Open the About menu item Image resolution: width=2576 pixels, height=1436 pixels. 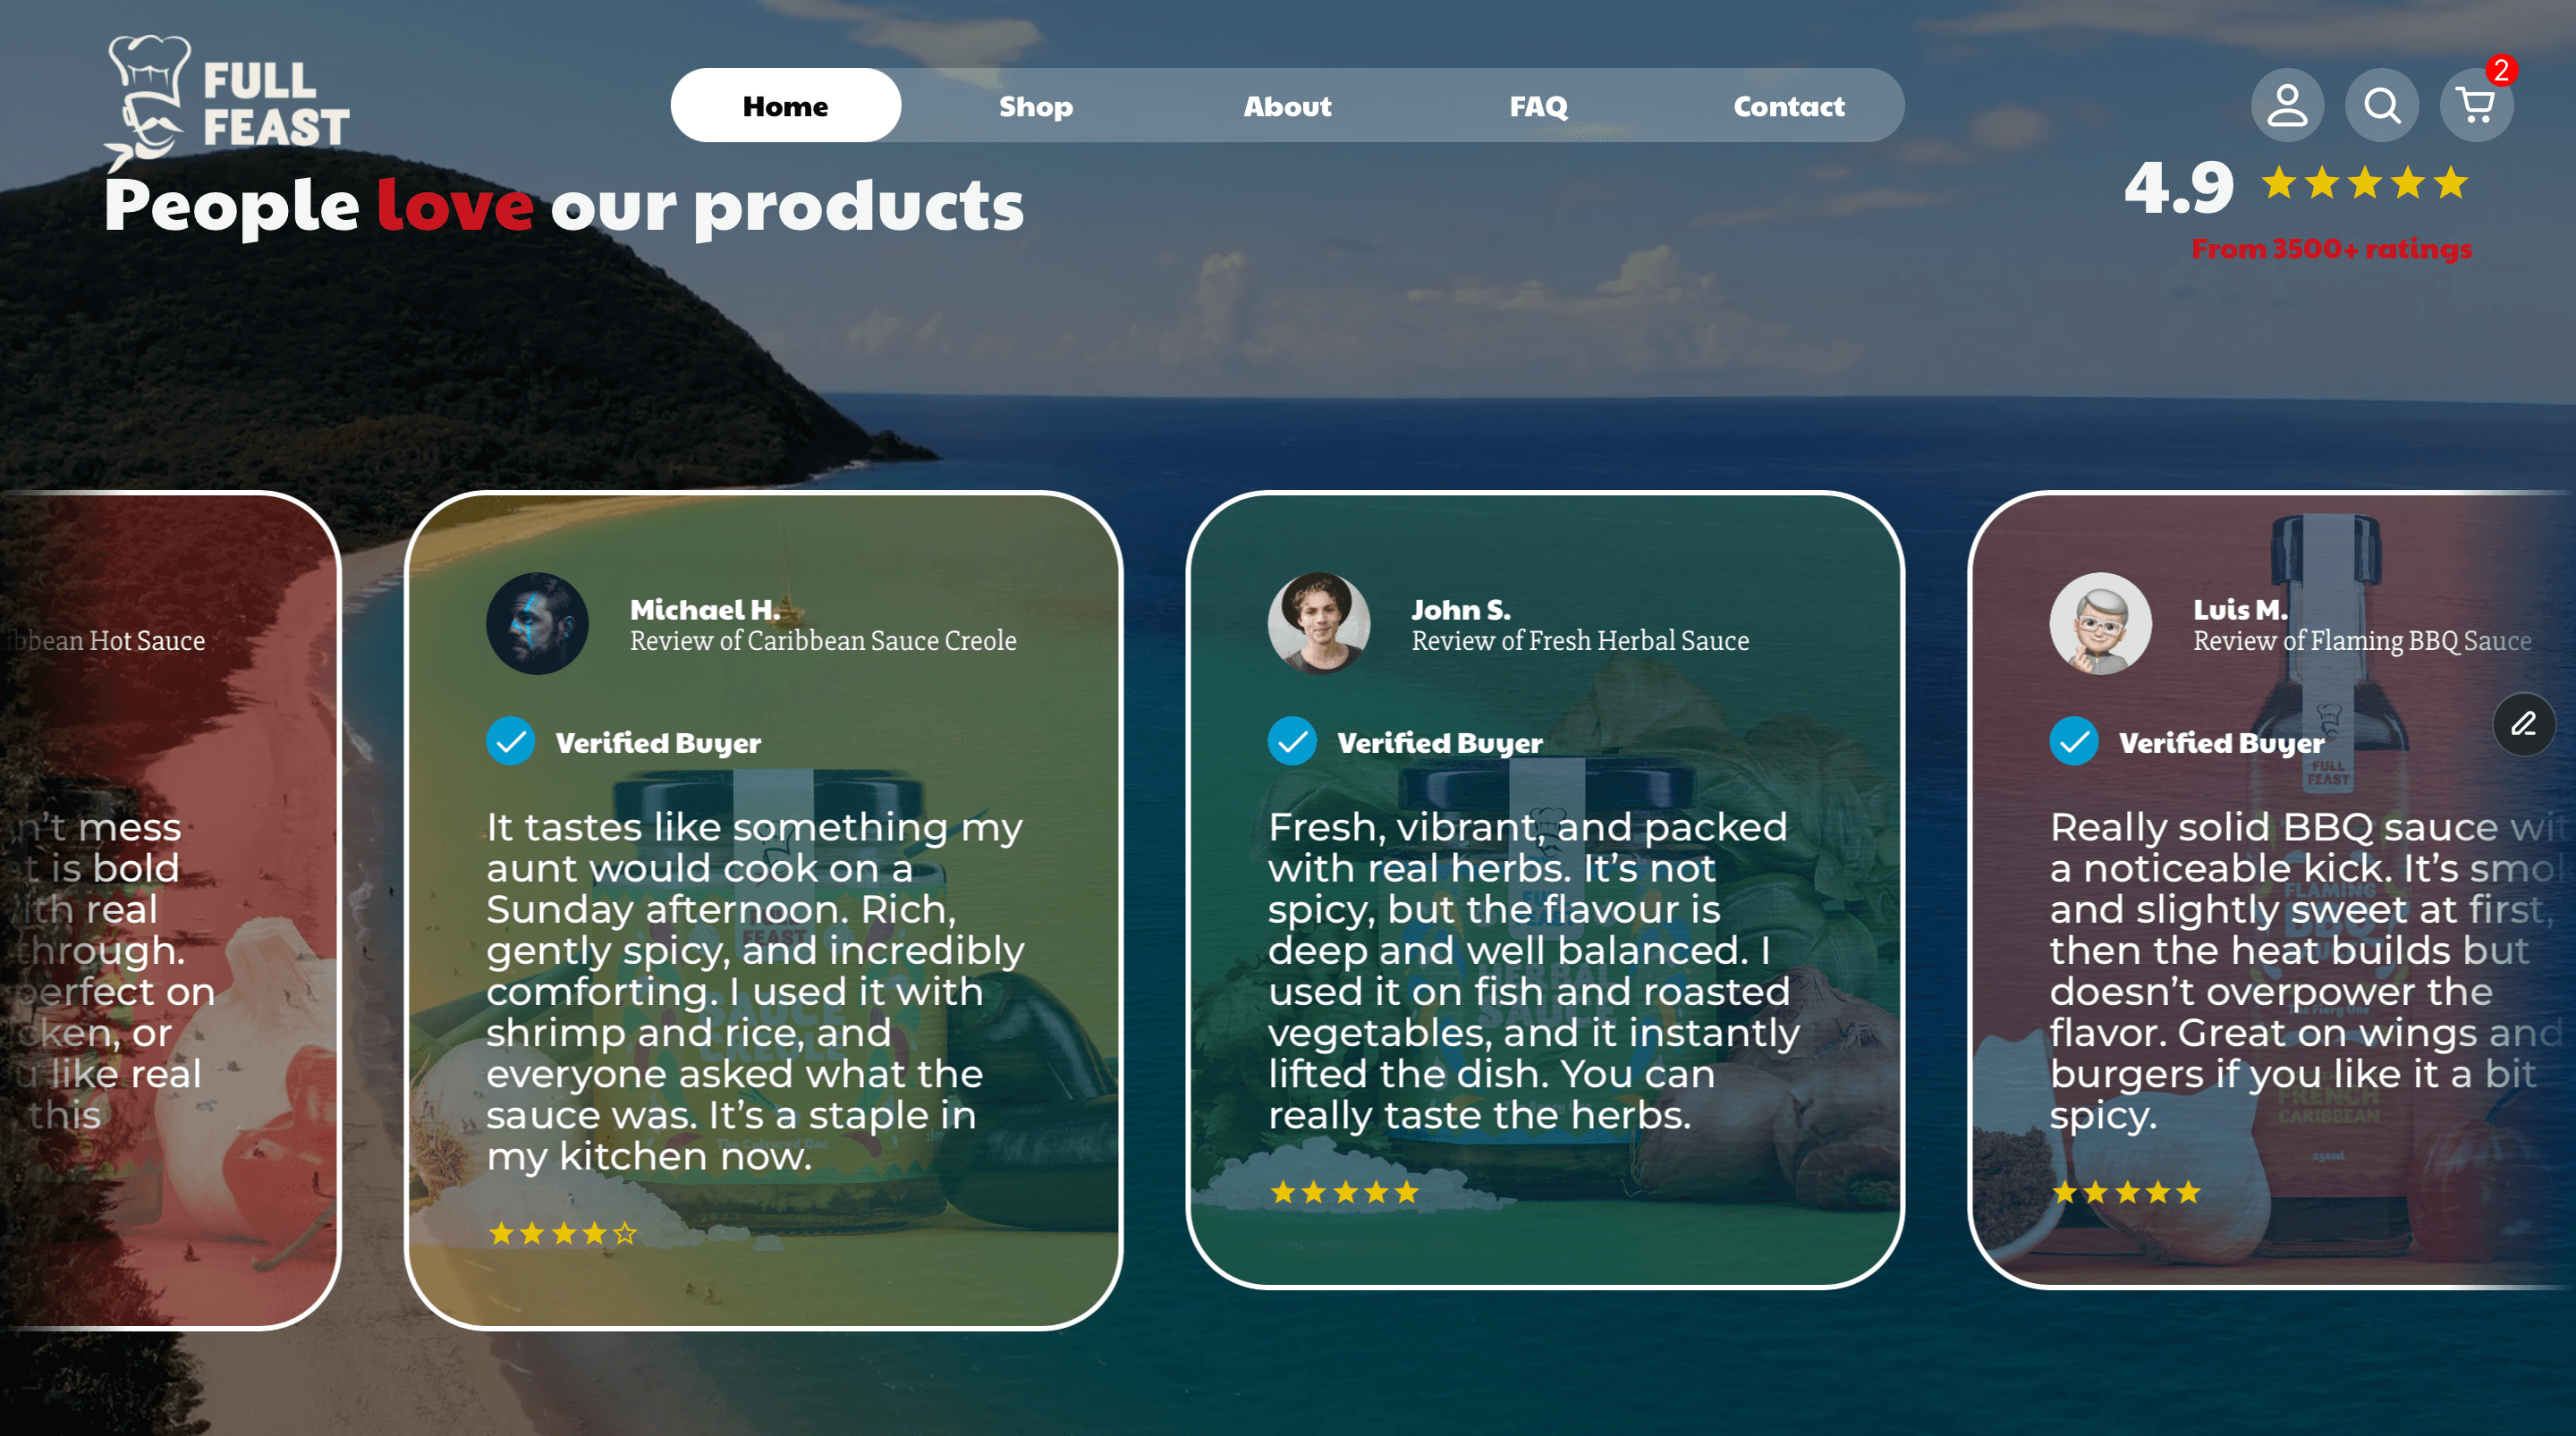1287,106
